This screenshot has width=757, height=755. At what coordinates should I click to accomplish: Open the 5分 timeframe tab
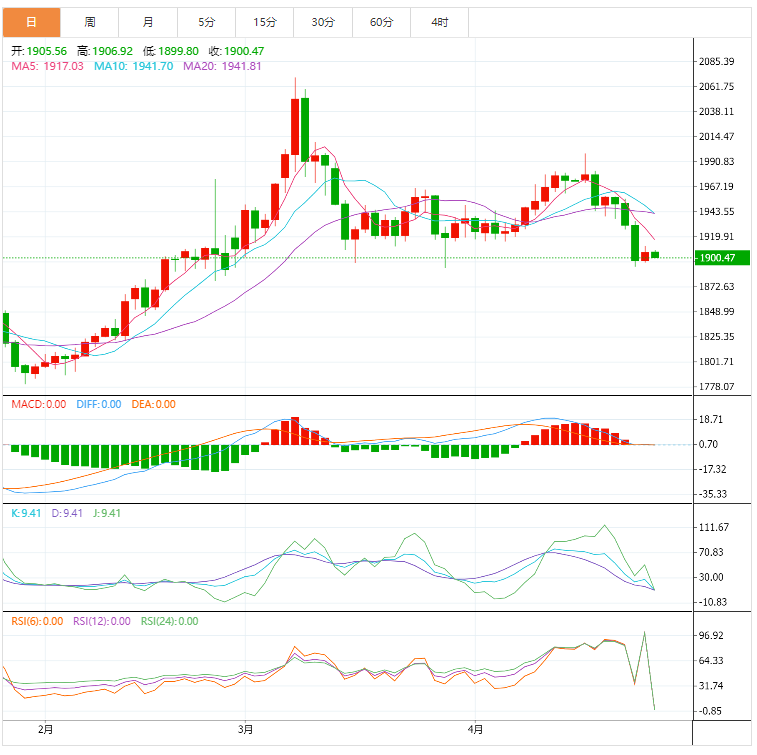point(207,22)
